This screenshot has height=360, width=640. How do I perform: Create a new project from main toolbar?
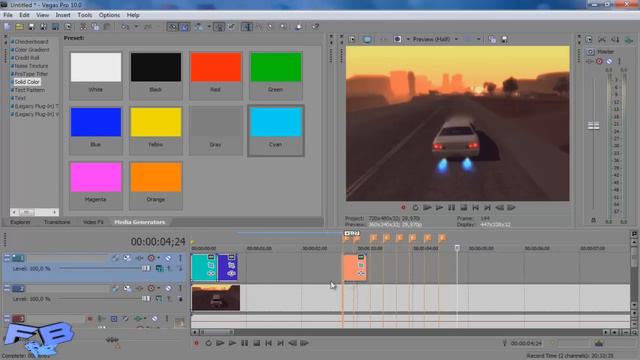pos(7,27)
